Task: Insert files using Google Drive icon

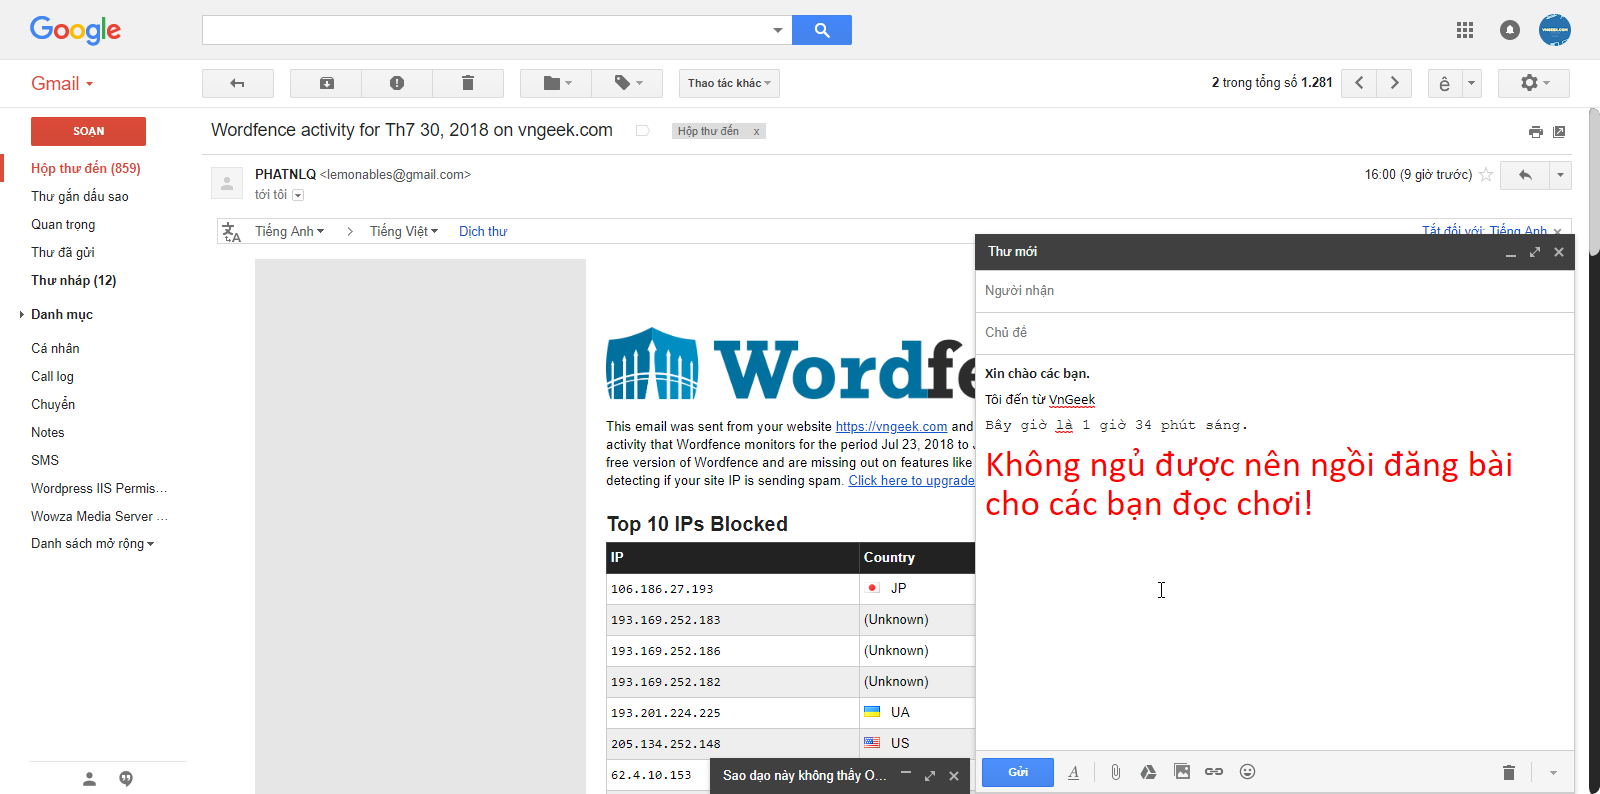Action: (1148, 772)
